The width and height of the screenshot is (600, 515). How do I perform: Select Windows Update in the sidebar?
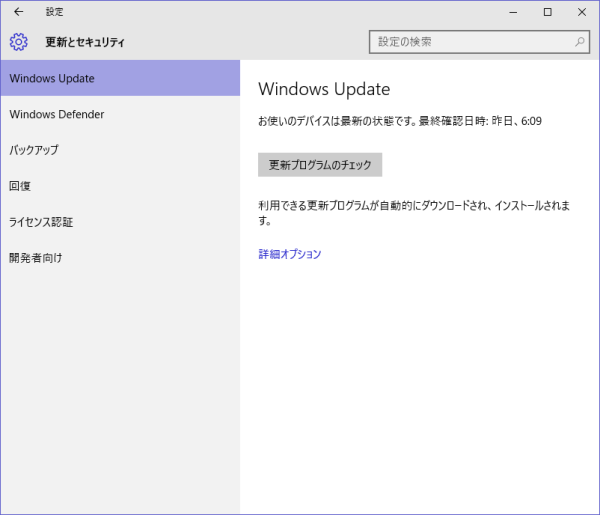point(120,78)
